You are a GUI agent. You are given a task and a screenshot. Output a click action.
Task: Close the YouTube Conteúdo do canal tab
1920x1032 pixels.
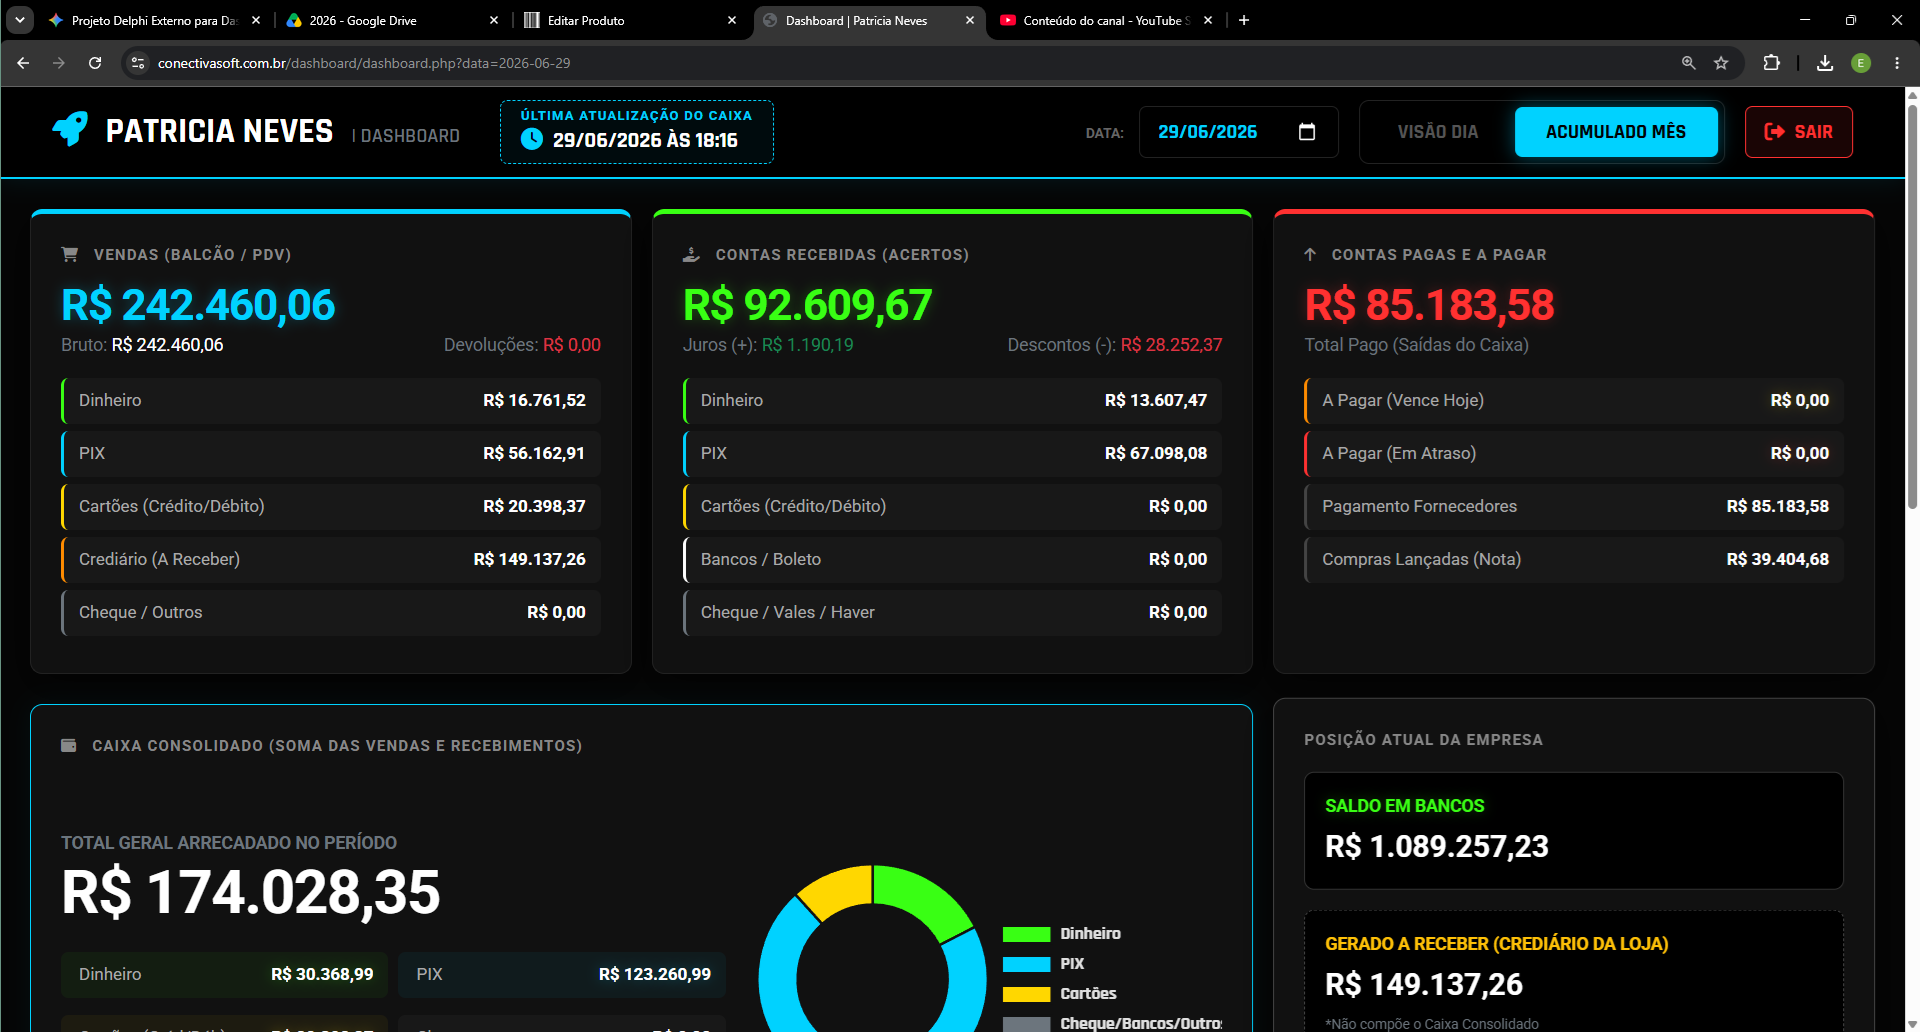click(1208, 20)
